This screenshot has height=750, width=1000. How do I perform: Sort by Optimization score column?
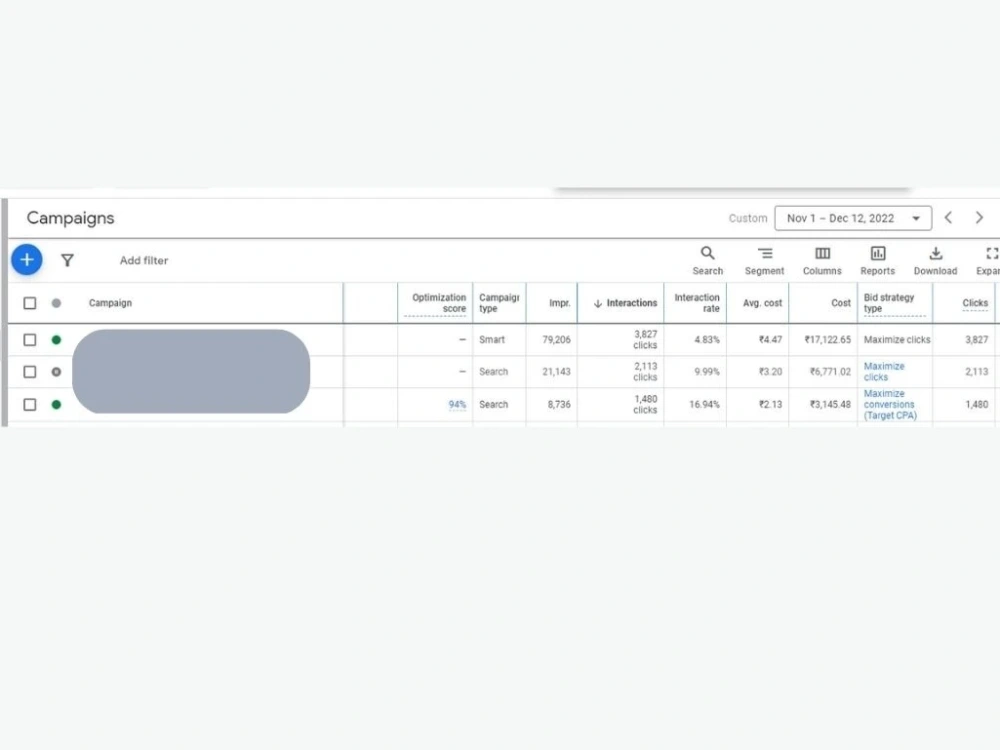click(439, 303)
